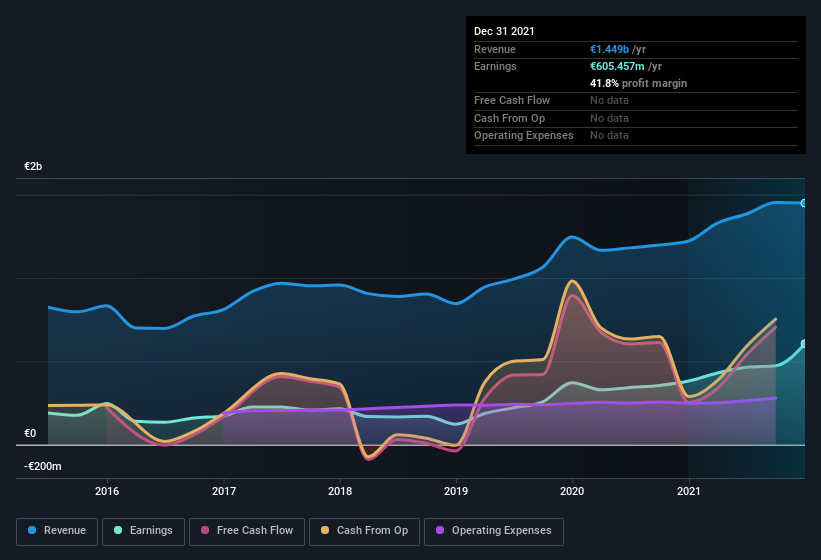Toggle the Free Cash Flow legend button

(x=247, y=531)
